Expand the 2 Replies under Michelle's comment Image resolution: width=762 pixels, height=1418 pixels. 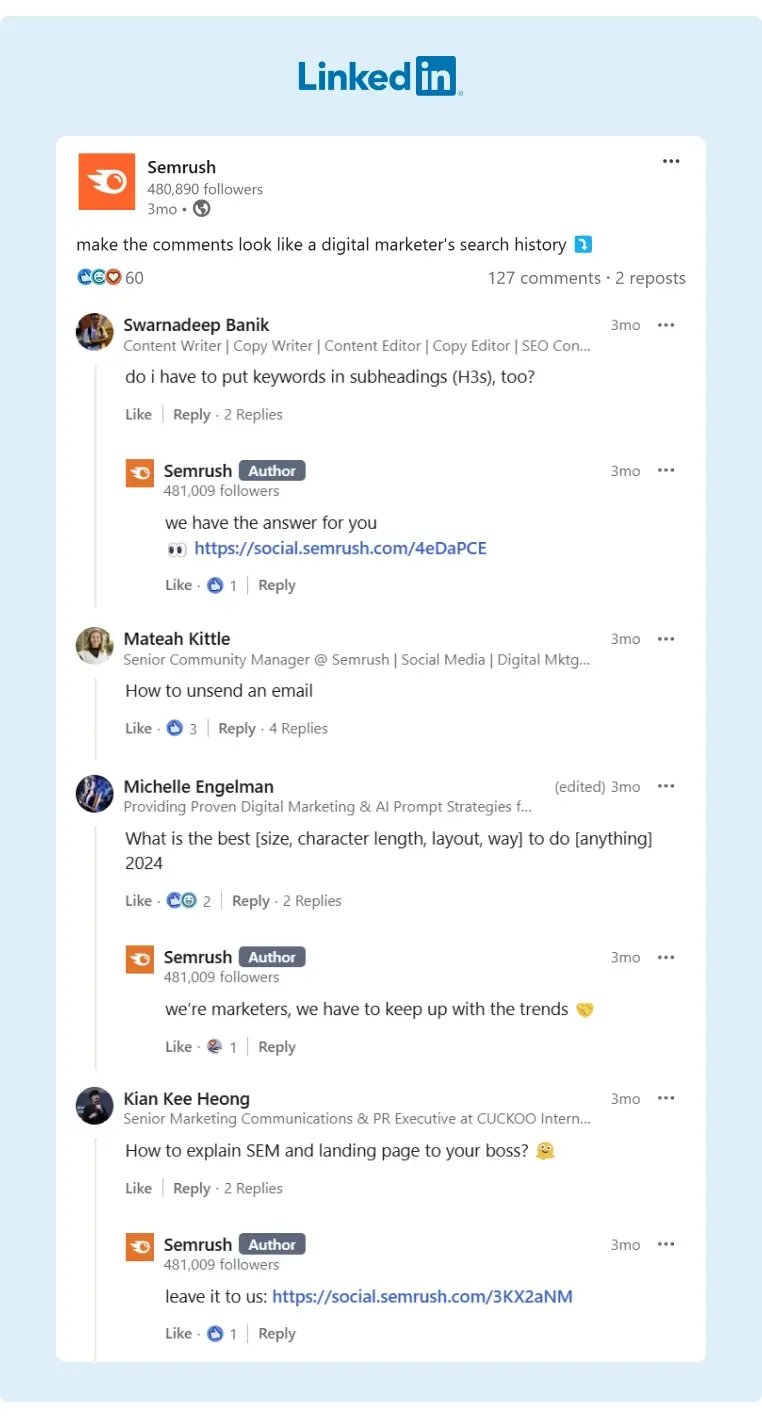click(312, 900)
